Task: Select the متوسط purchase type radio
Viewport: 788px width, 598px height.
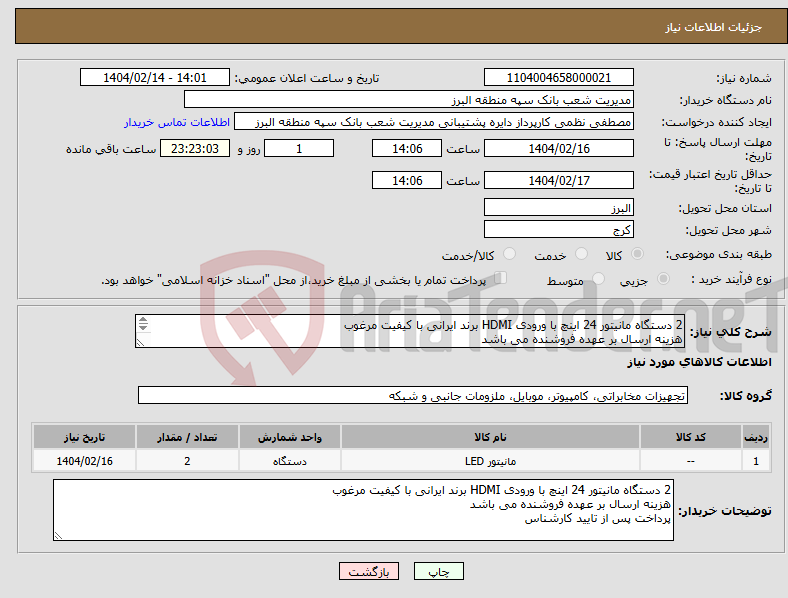Action: [599, 278]
